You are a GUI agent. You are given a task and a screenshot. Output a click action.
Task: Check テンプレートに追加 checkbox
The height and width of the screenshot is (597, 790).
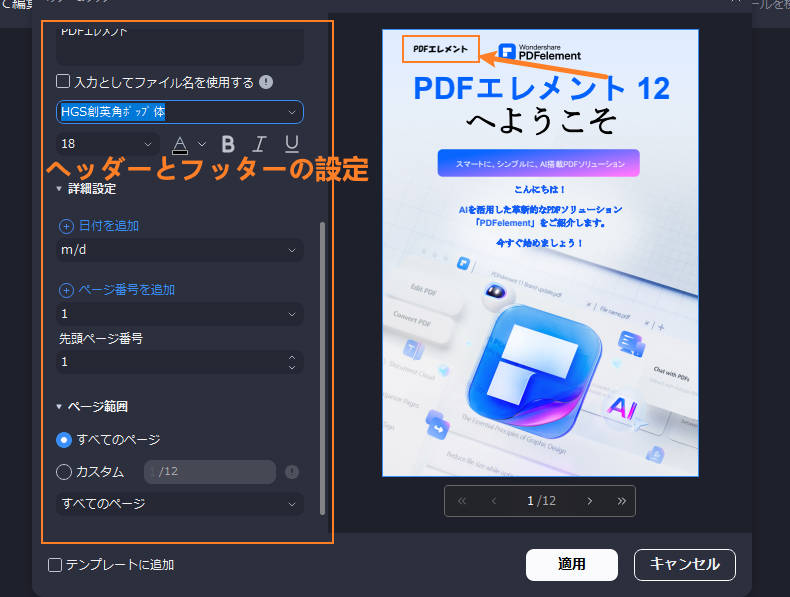point(55,565)
